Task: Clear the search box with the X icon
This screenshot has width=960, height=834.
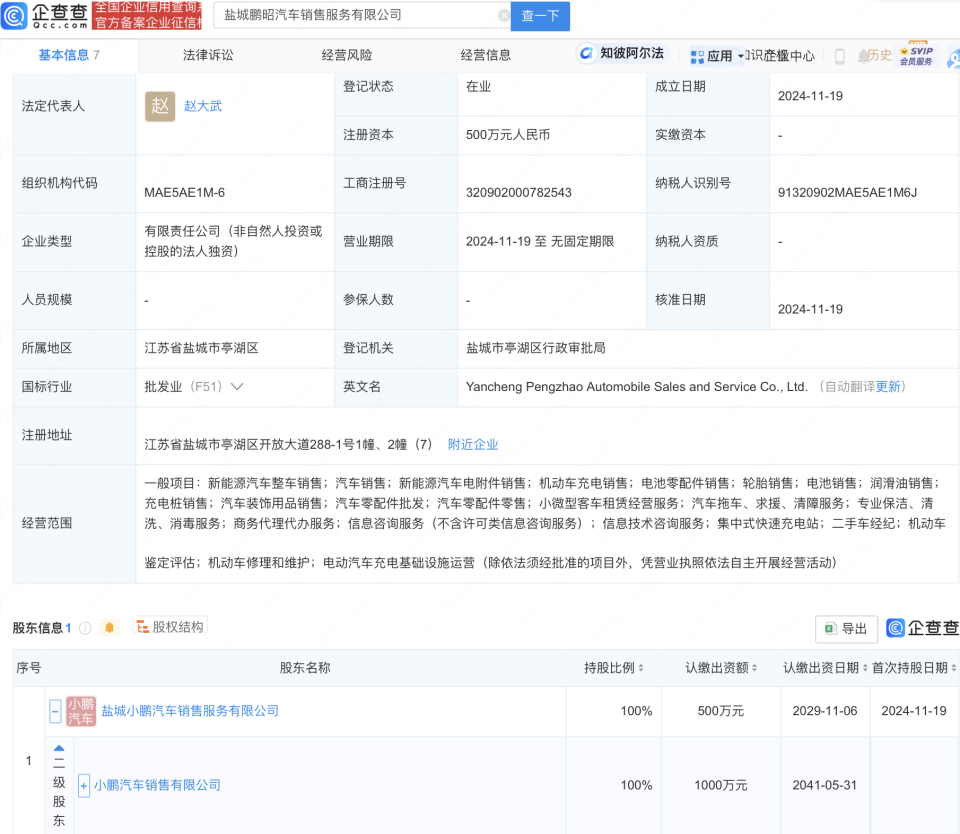Action: 504,15
